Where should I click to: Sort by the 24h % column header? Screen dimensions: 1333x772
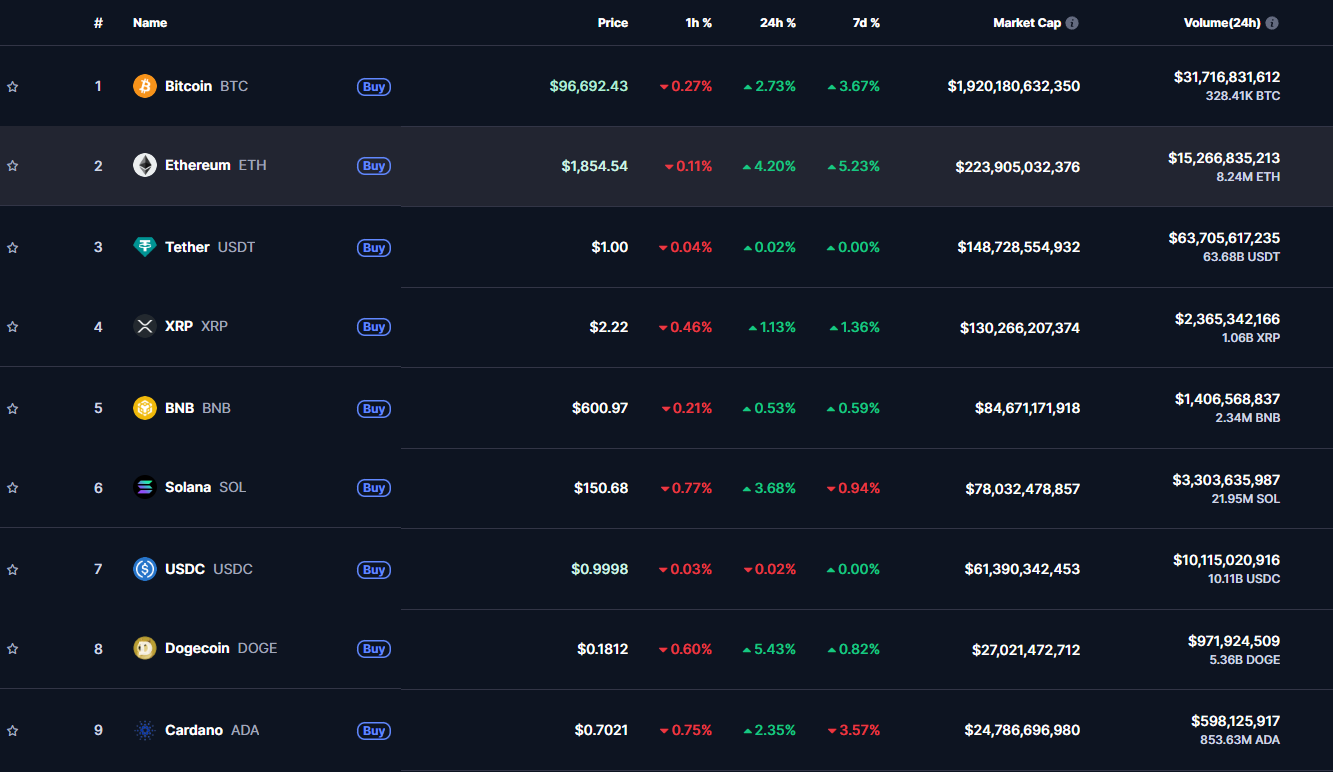(x=778, y=23)
